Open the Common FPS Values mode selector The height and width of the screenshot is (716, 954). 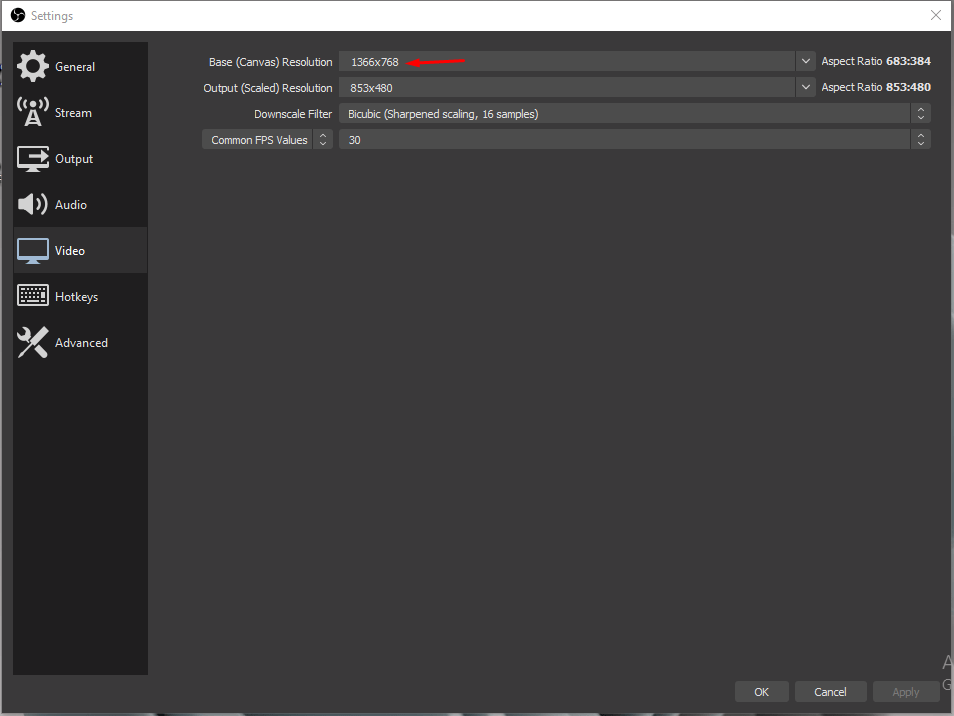322,139
